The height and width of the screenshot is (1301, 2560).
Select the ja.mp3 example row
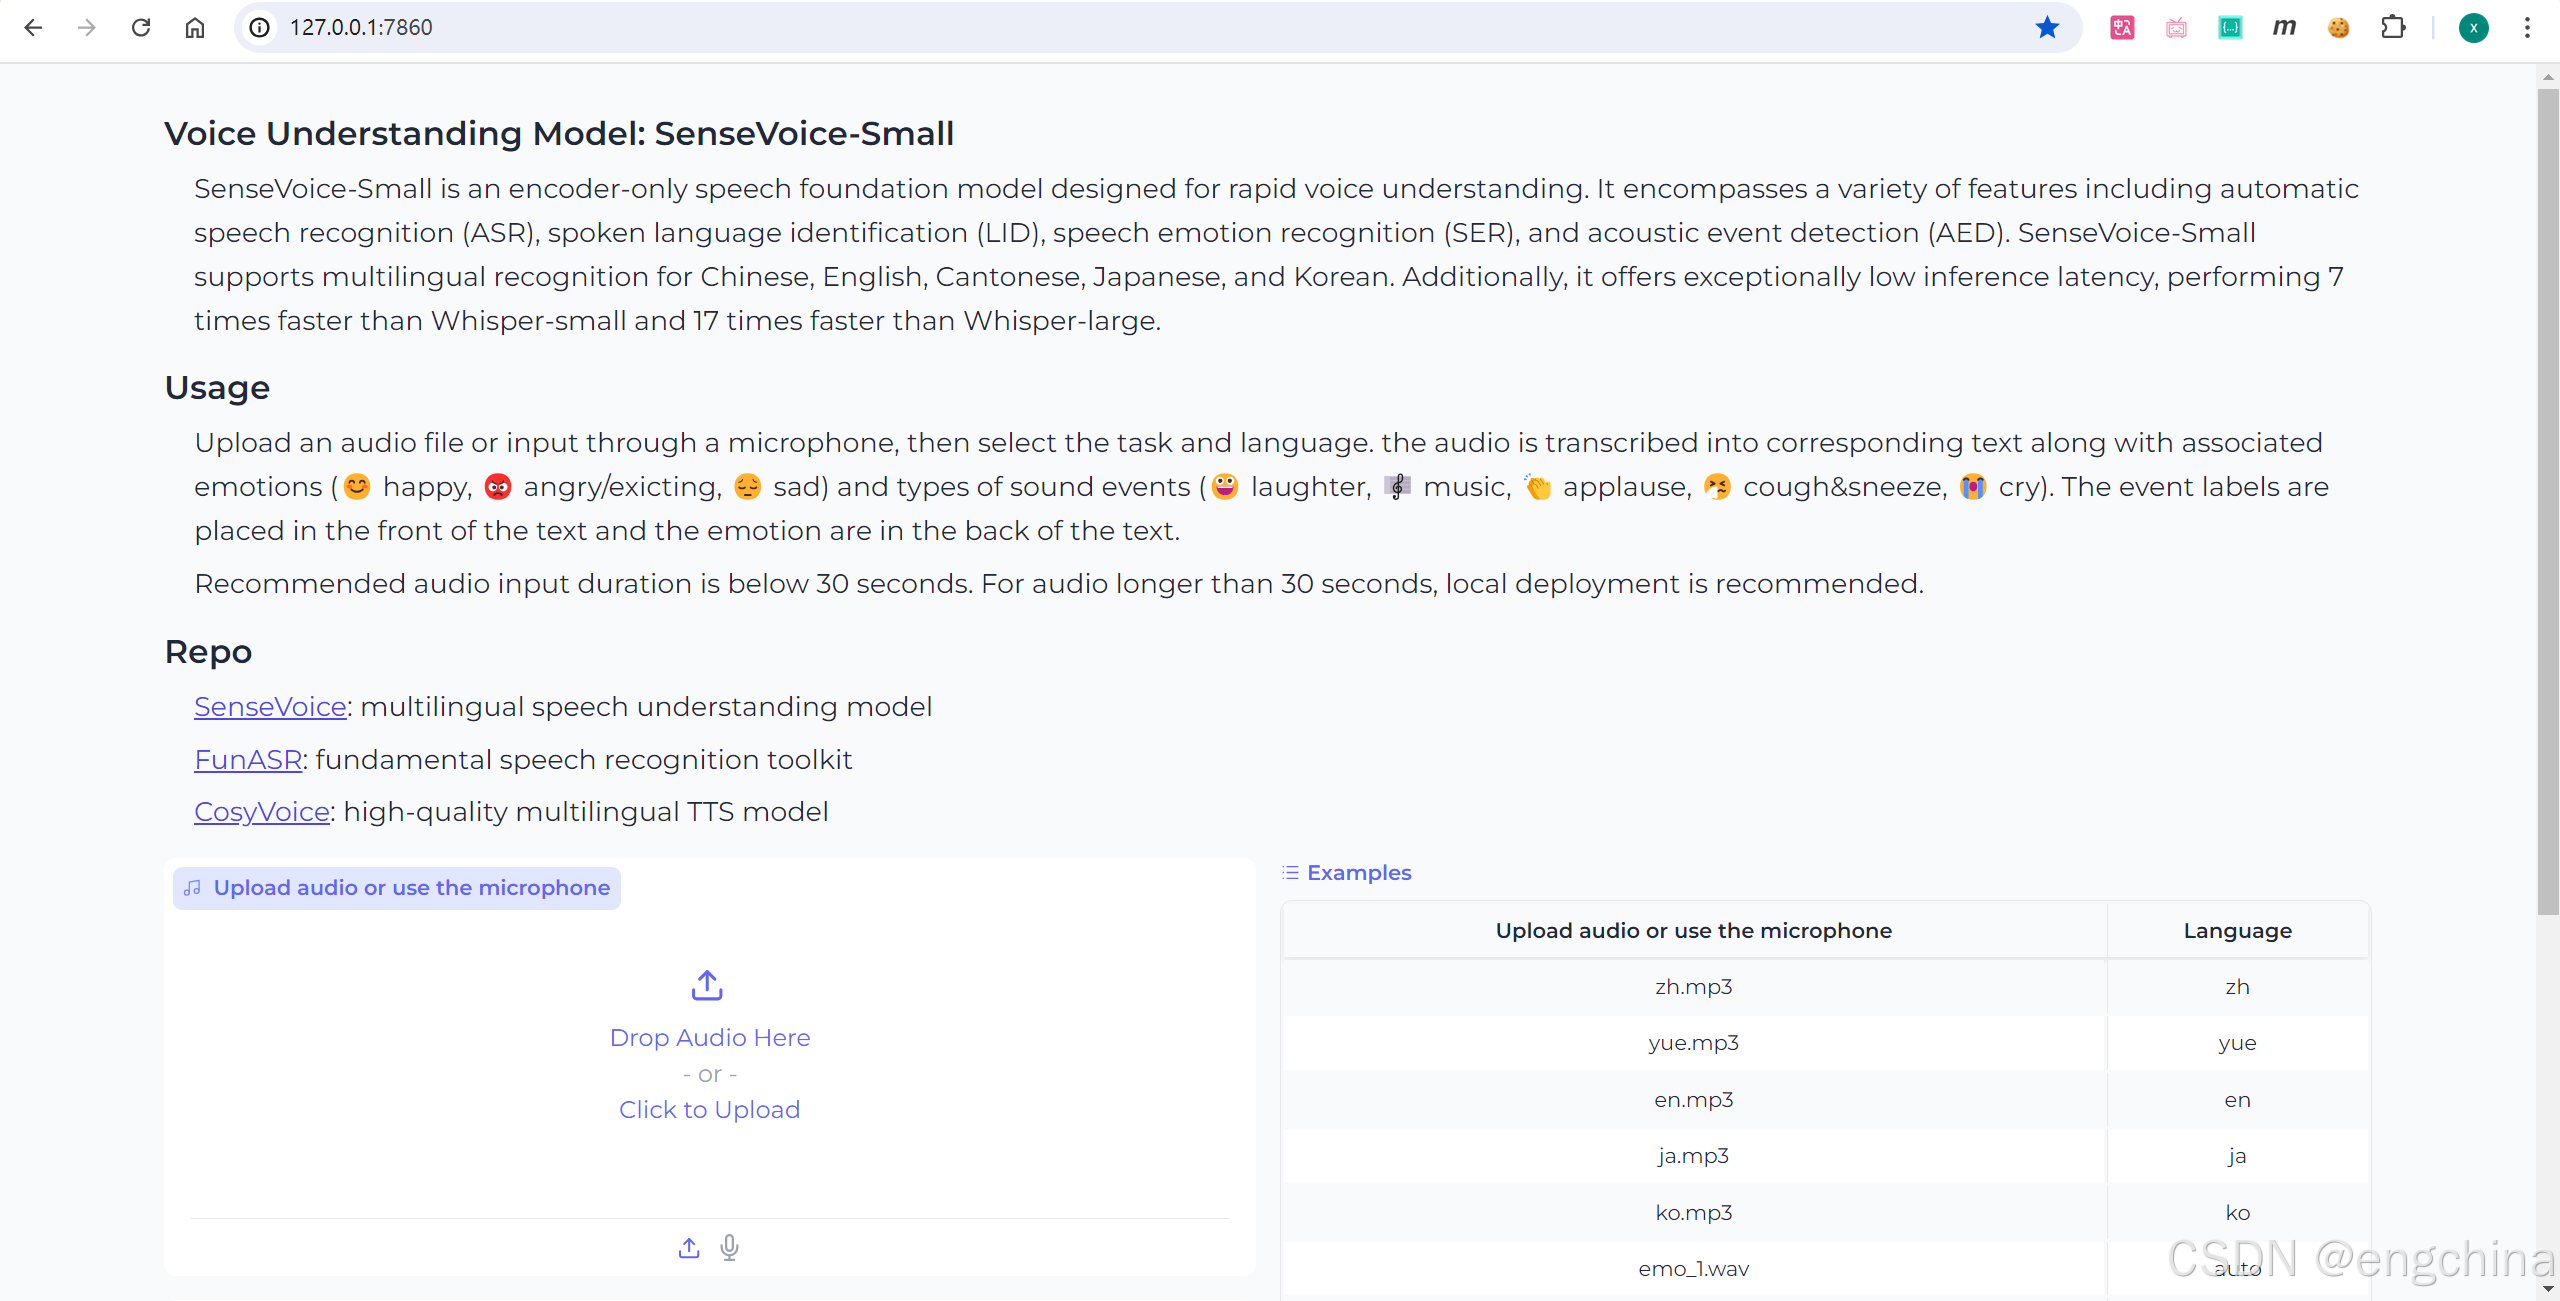click(x=1826, y=1156)
